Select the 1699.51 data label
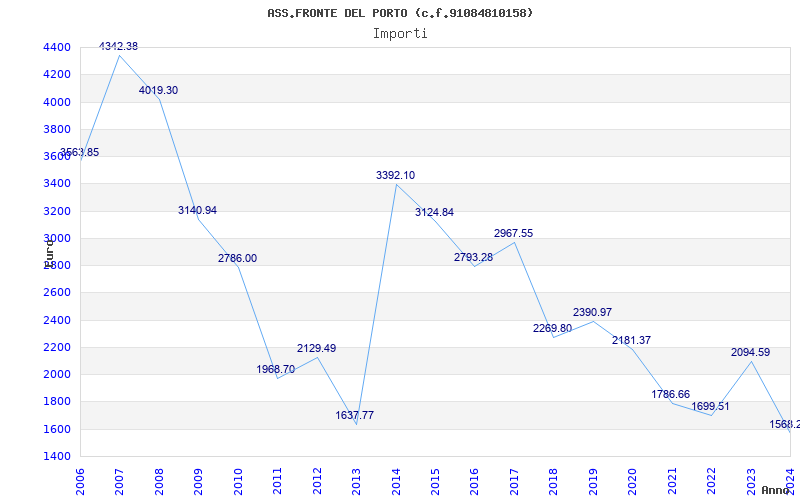This screenshot has width=800, height=500. tap(710, 407)
